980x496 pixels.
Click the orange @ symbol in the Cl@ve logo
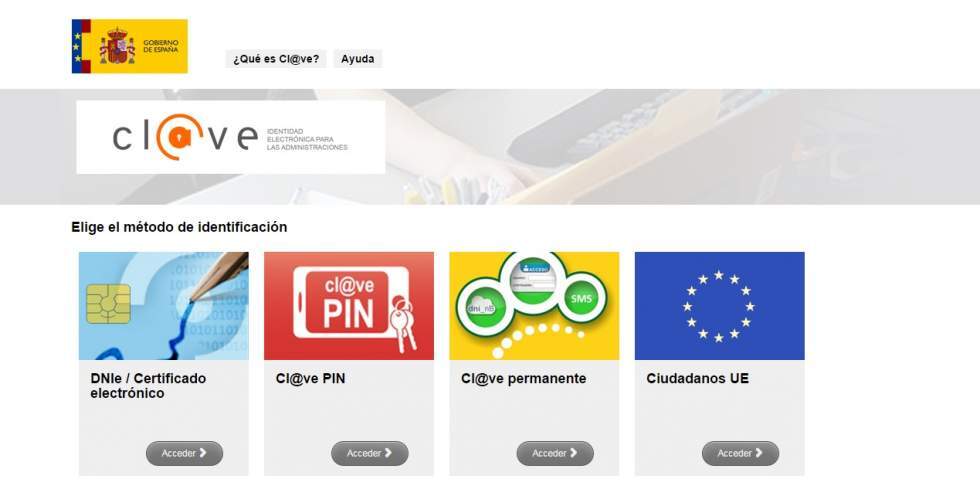pyautogui.click(x=179, y=136)
